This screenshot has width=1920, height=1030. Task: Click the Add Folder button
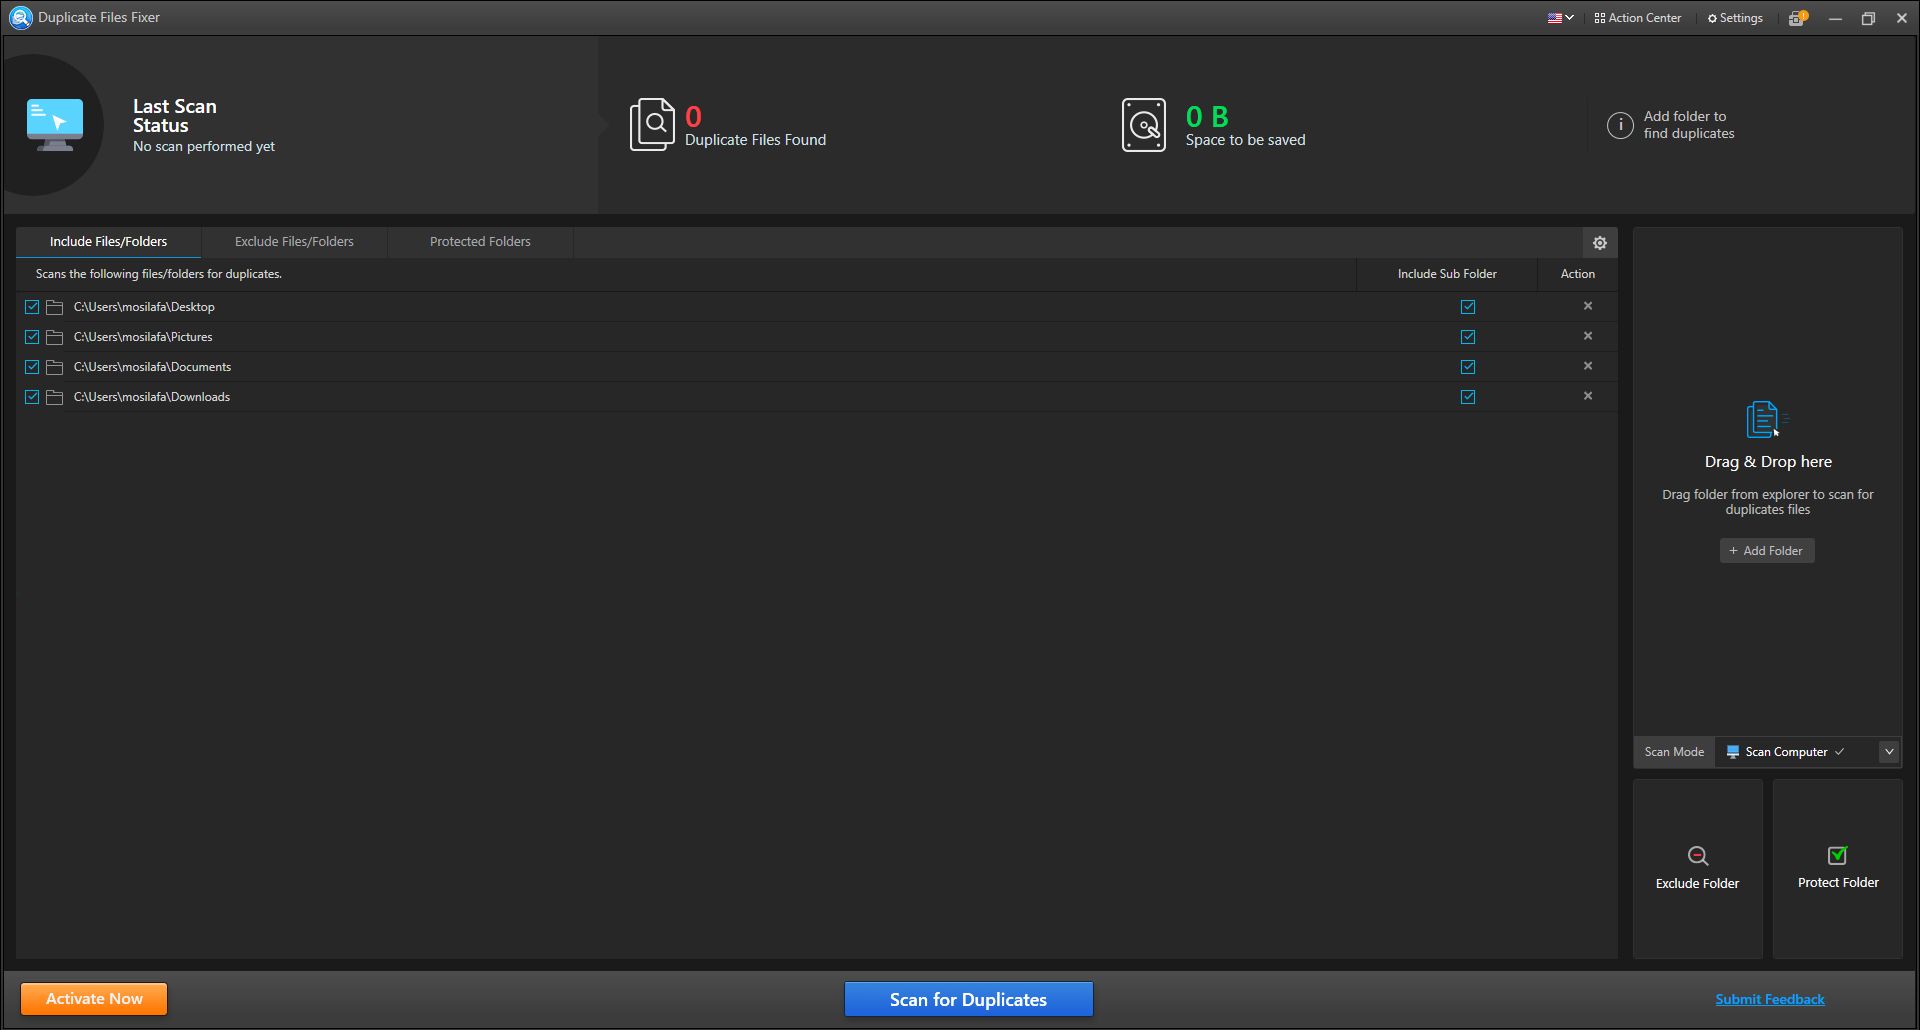click(1767, 551)
